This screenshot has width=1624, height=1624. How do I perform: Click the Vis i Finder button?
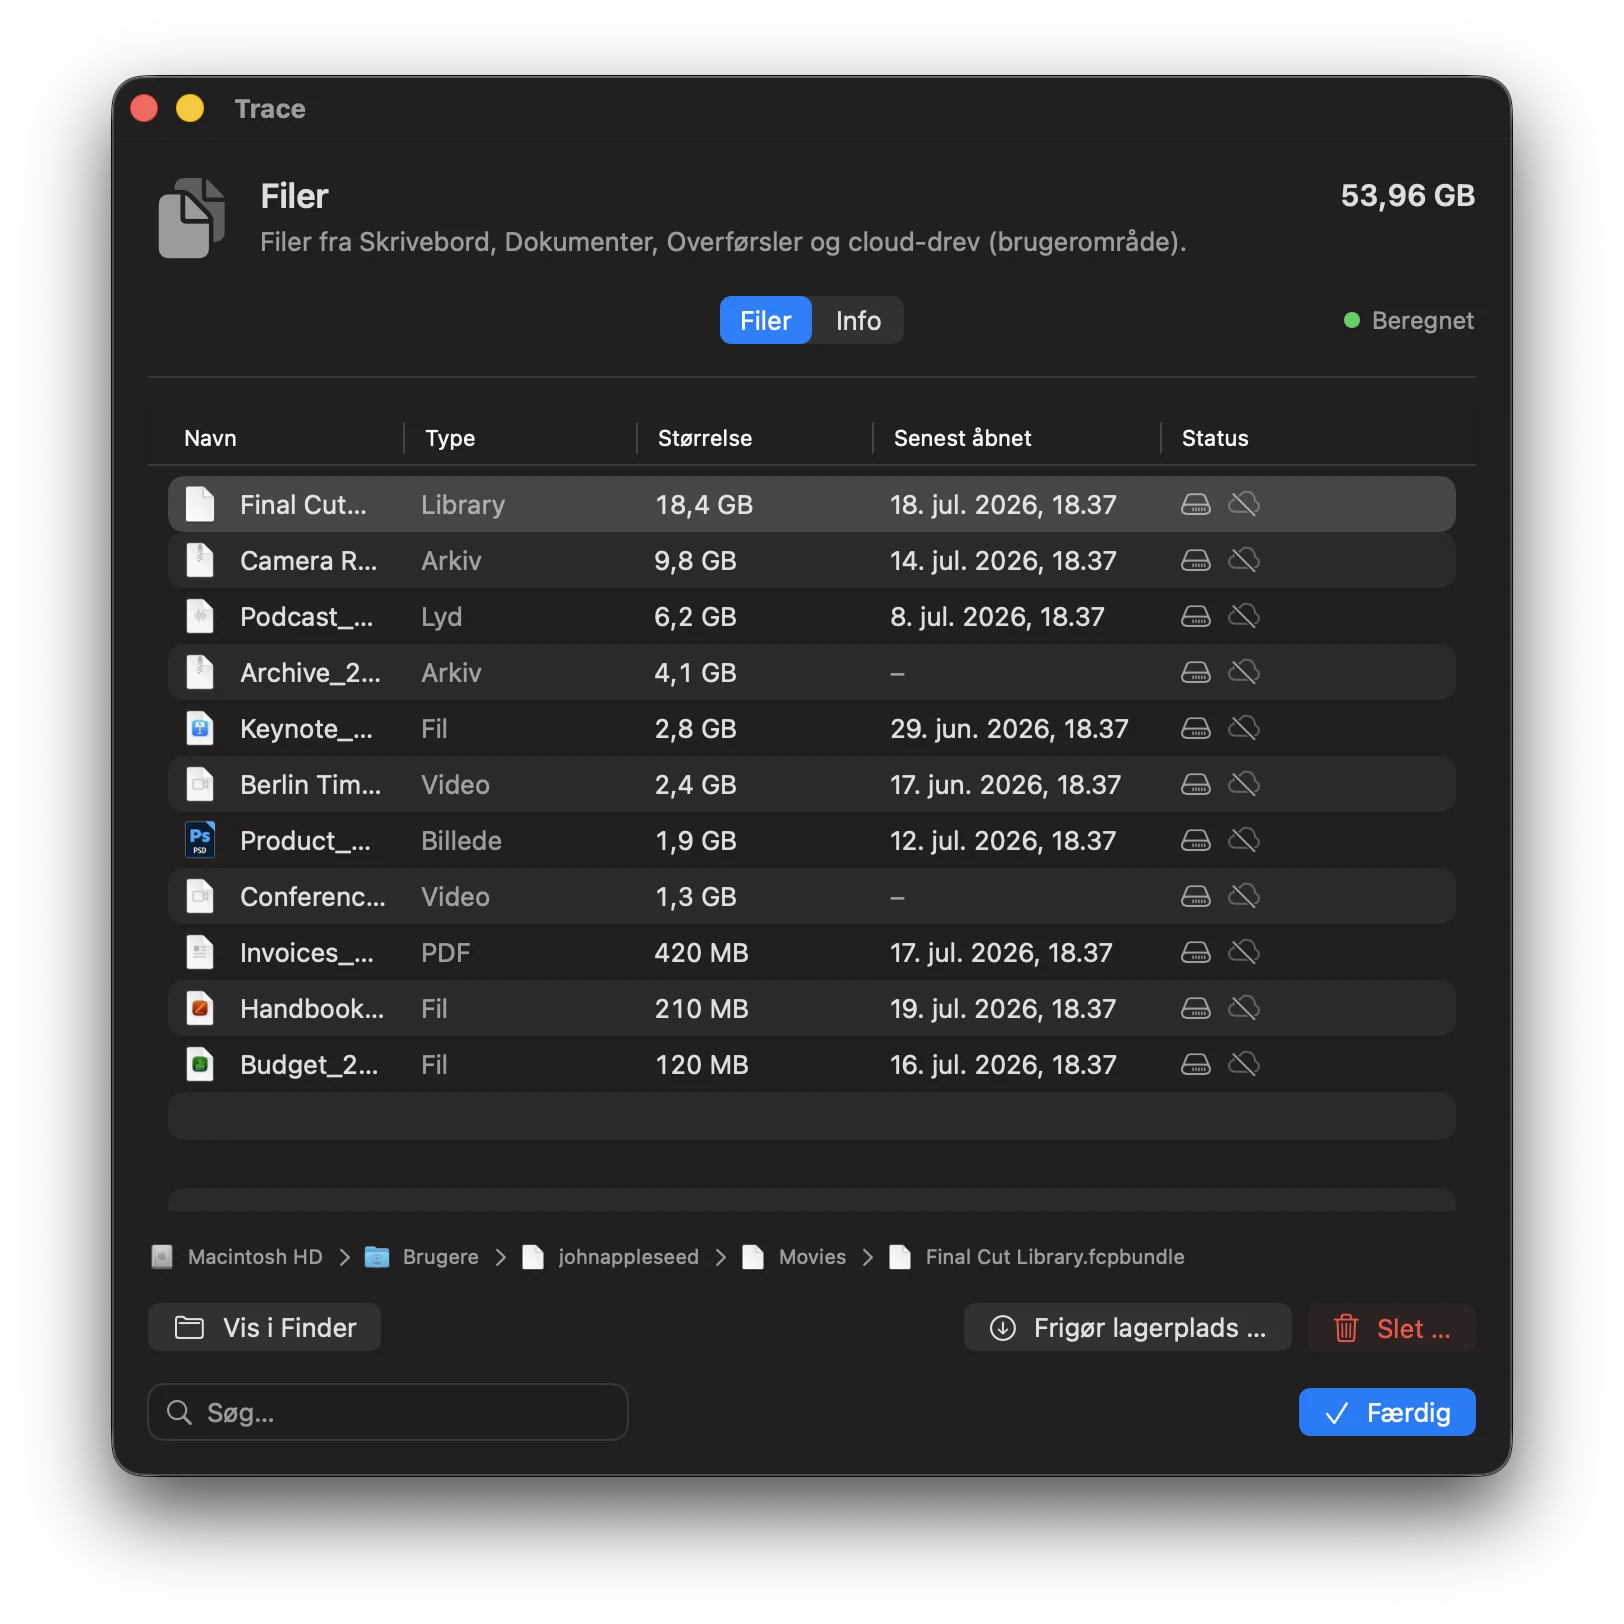click(x=264, y=1327)
